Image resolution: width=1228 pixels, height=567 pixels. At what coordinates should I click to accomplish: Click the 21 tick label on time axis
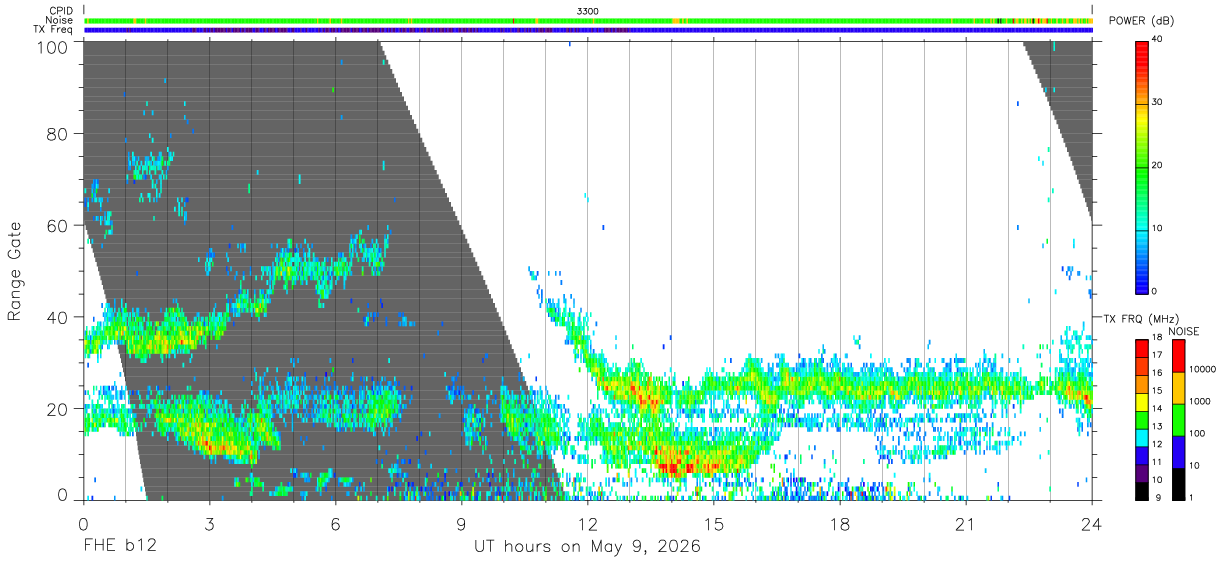(x=966, y=524)
